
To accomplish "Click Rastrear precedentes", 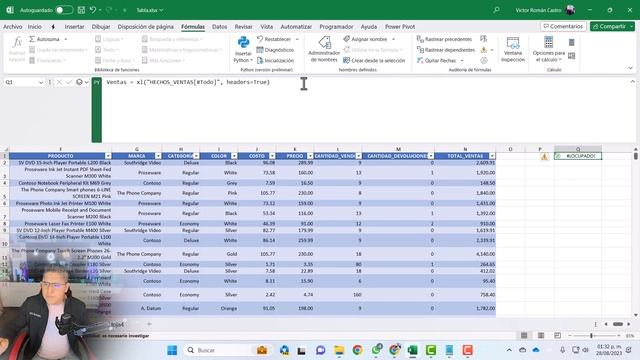I will pyautogui.click(x=444, y=39).
